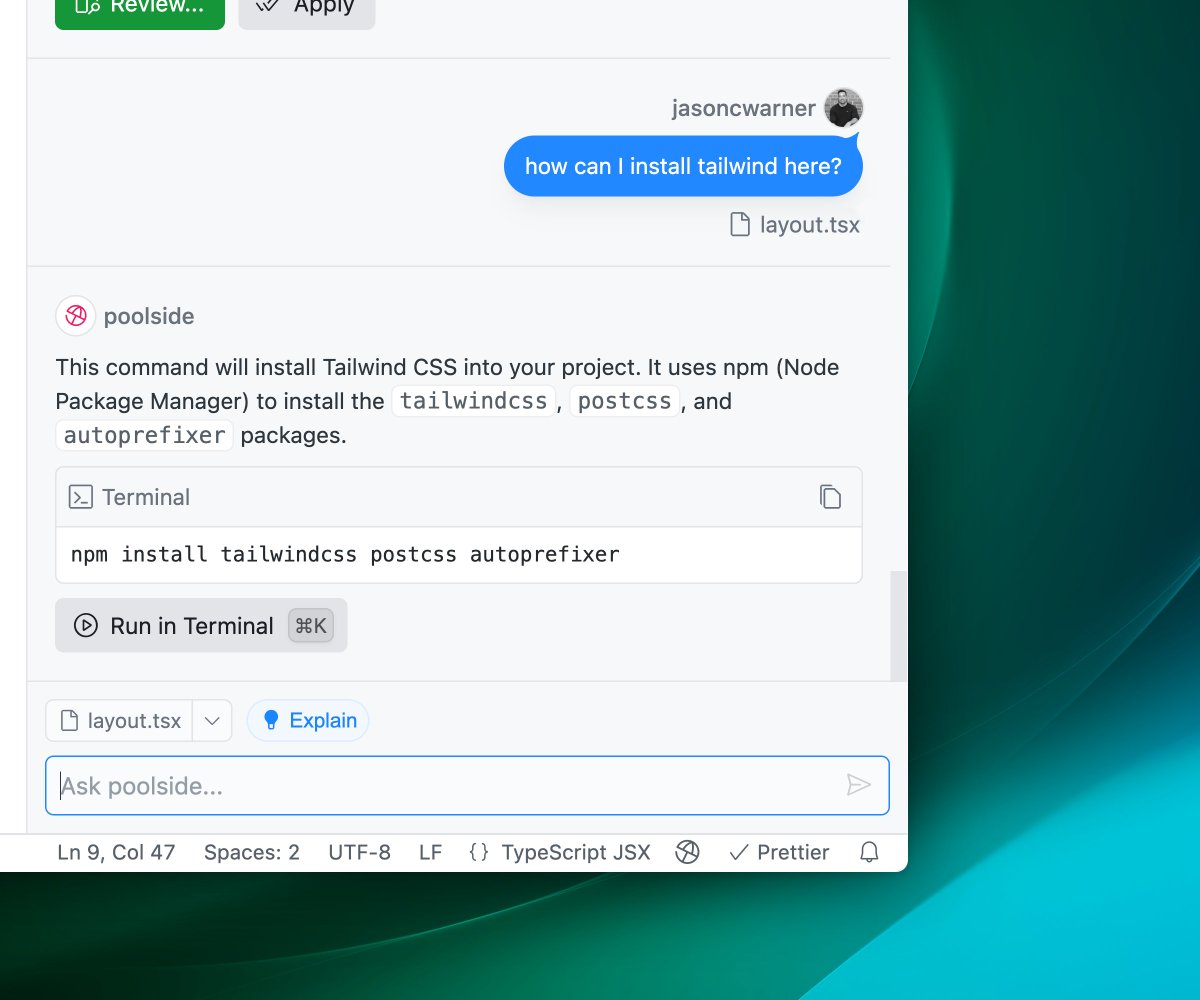Click Run in Terminal button
Viewport: 1200px width, 1000px height.
pyautogui.click(x=201, y=625)
